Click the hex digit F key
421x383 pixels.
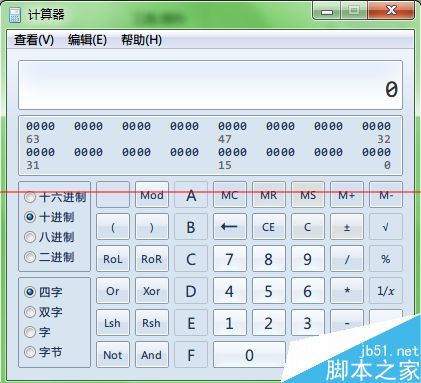[x=191, y=355]
